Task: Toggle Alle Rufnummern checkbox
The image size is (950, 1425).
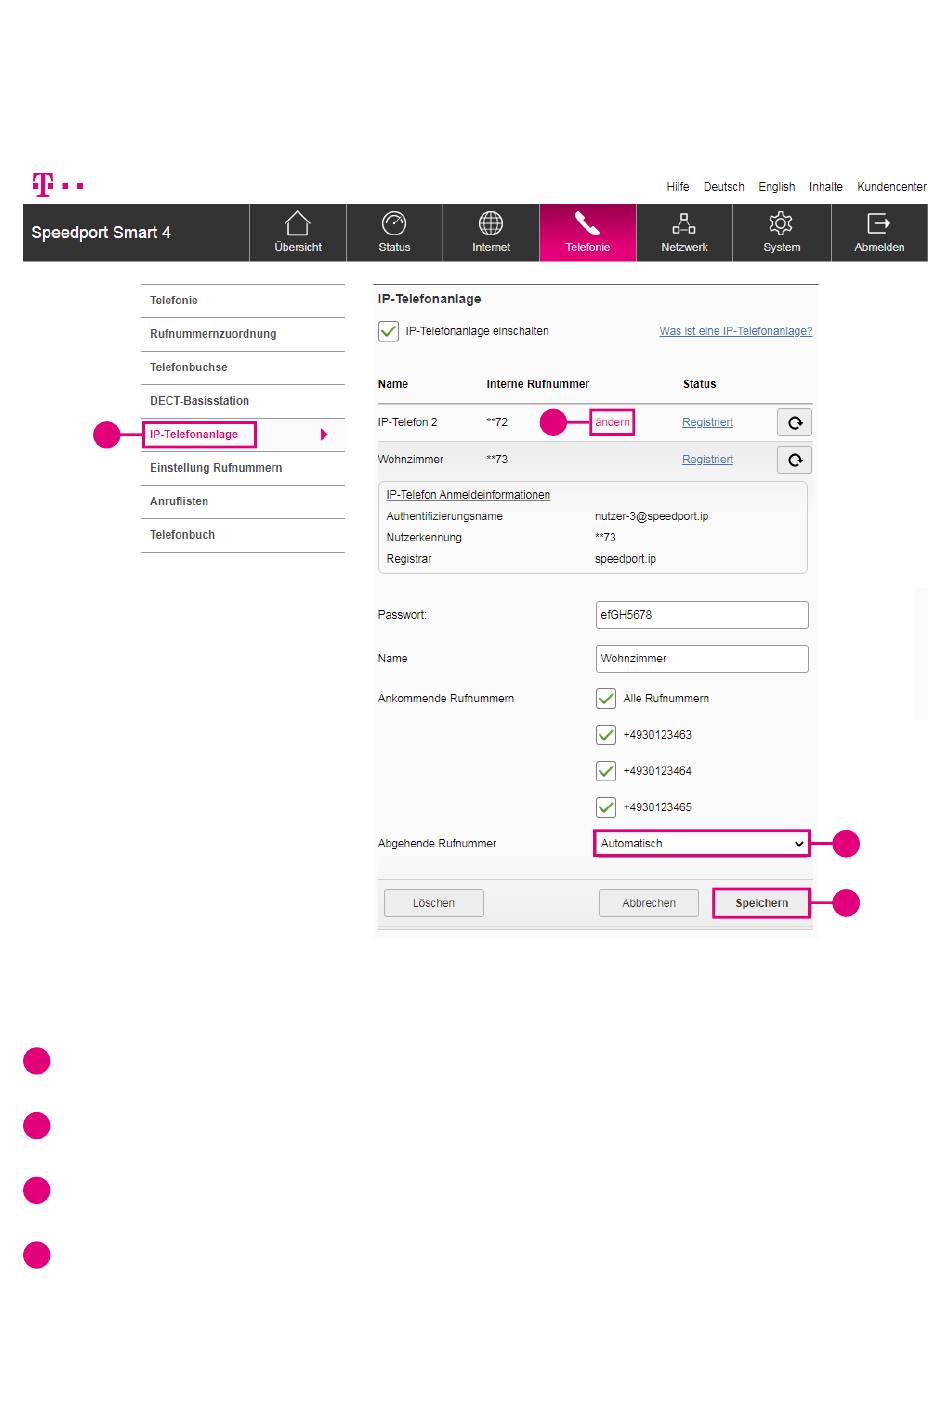Action: [605, 698]
